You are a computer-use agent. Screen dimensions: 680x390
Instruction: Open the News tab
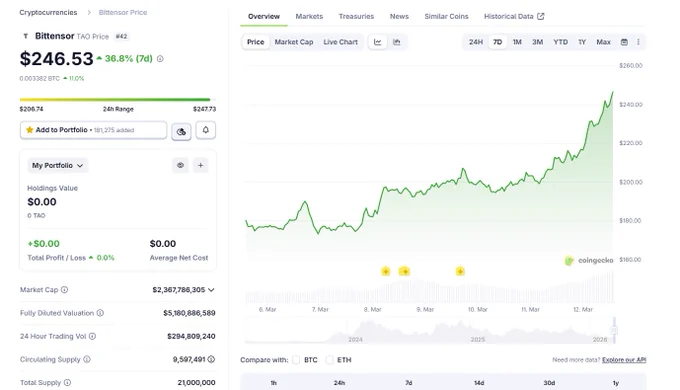[399, 16]
